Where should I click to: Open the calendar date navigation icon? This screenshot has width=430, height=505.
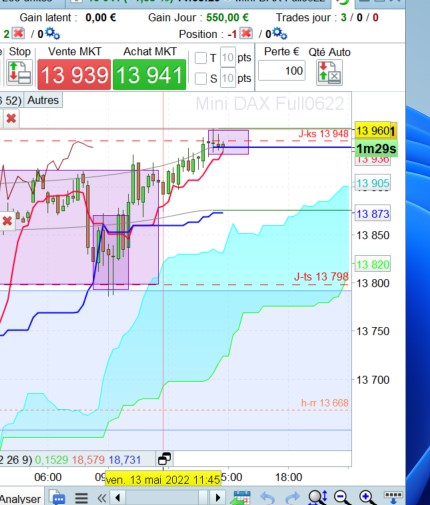pos(242,498)
